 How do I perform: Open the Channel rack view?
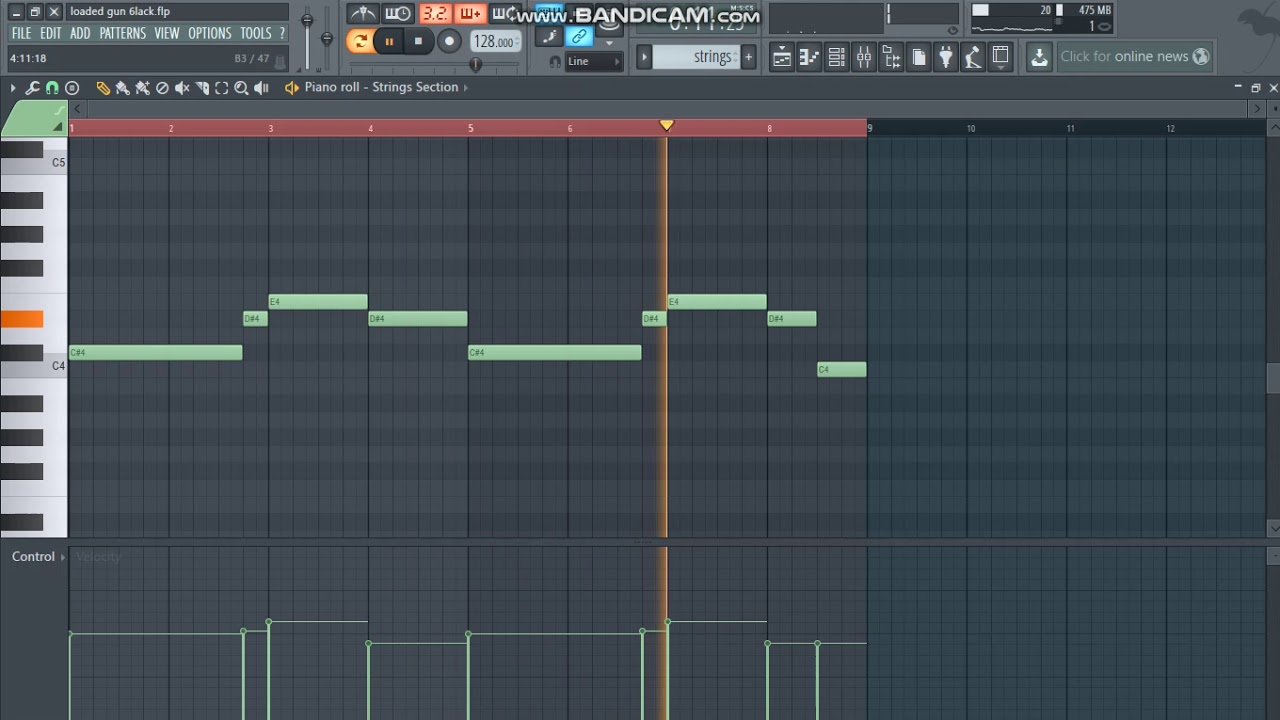tap(837, 57)
